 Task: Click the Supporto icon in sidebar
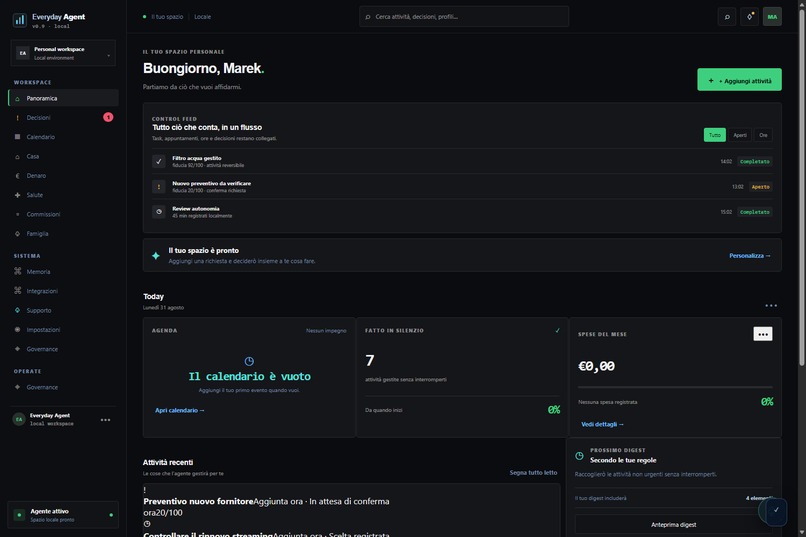point(17,310)
